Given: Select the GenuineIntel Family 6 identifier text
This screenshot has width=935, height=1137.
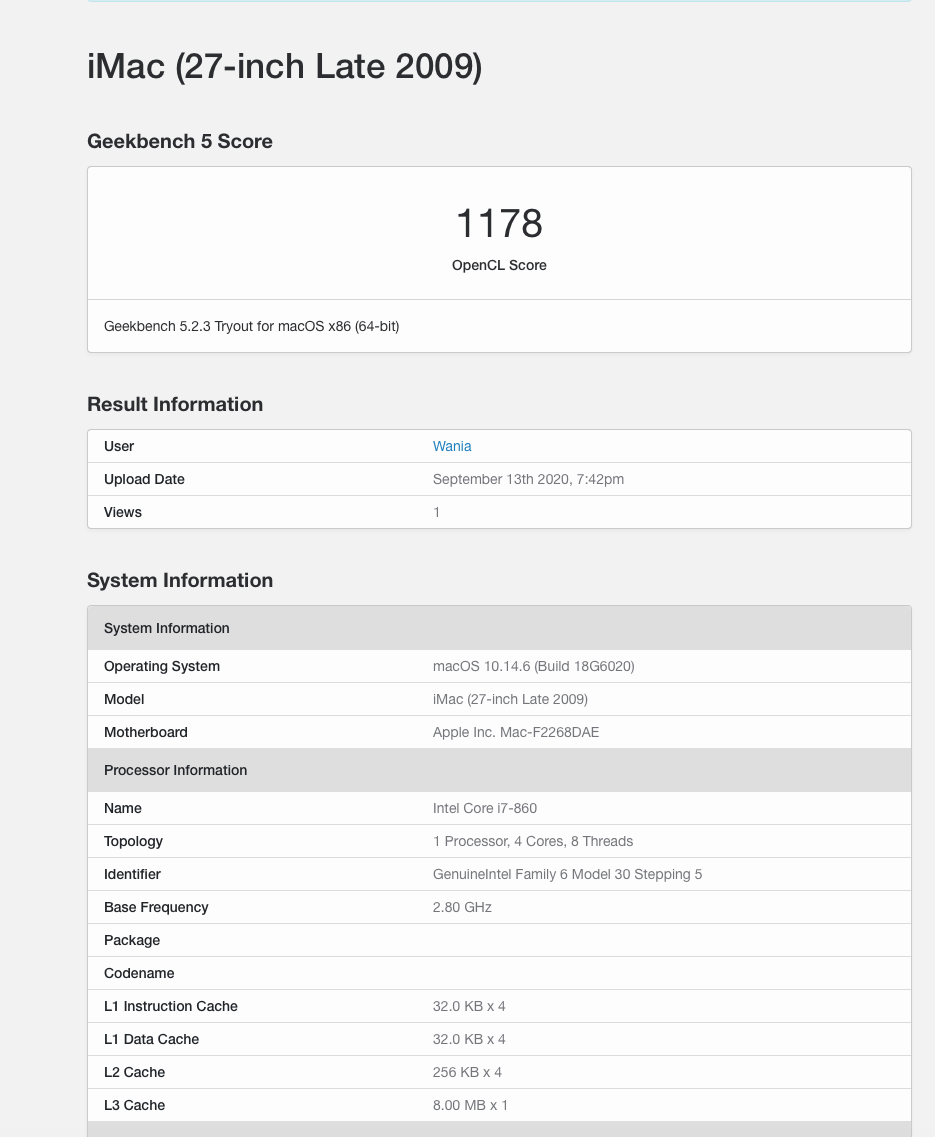Looking at the screenshot, I should tap(567, 875).
